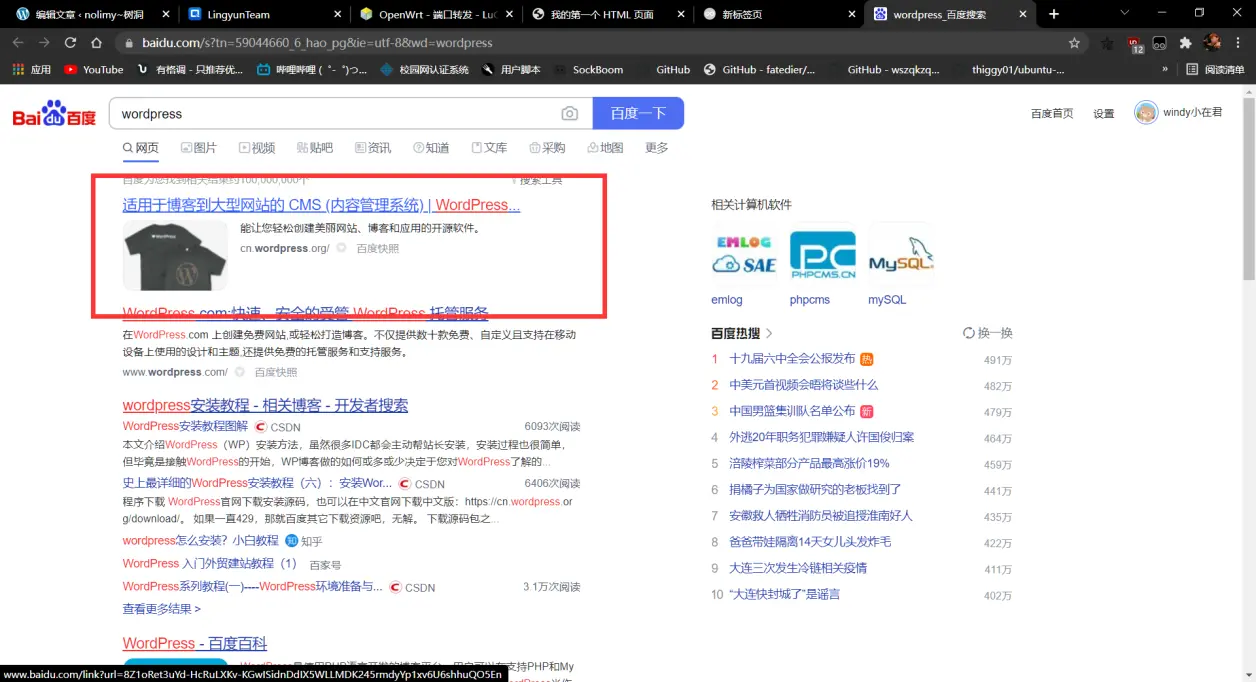Expand 更多 search categories
1256x682 pixels.
click(x=656, y=148)
